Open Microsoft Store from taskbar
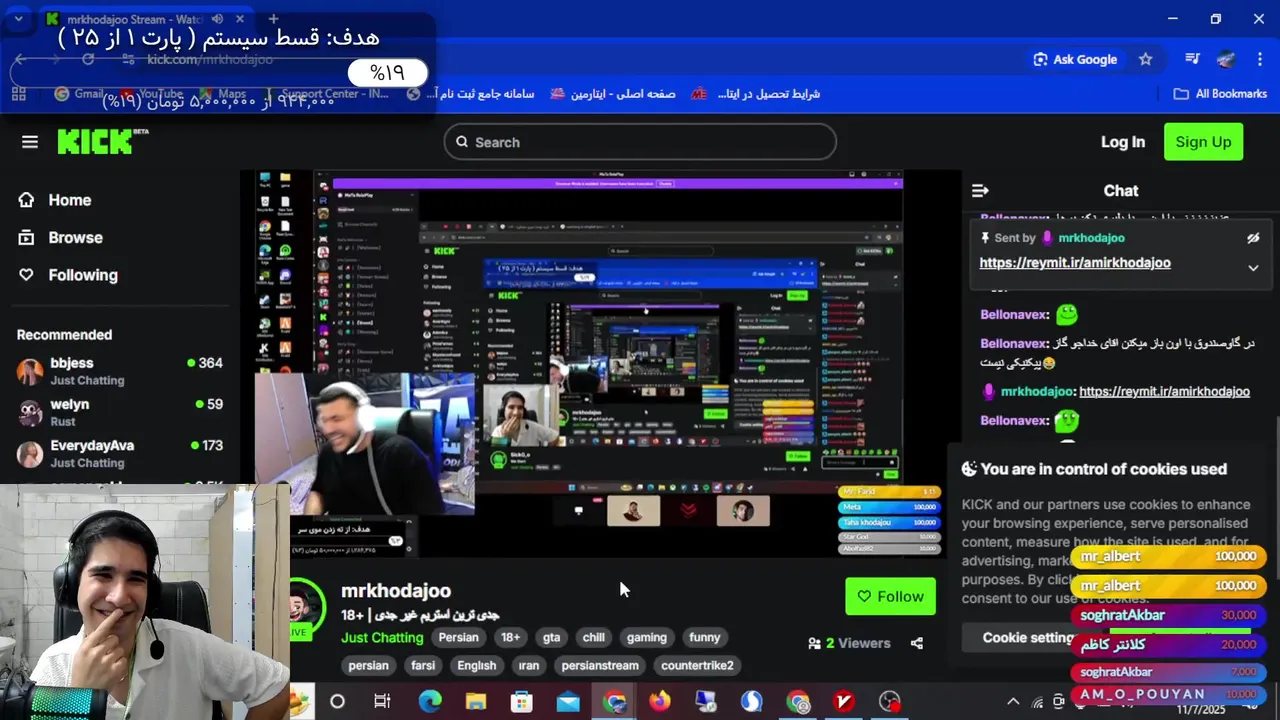Screen dimensions: 1280x720 point(522,702)
